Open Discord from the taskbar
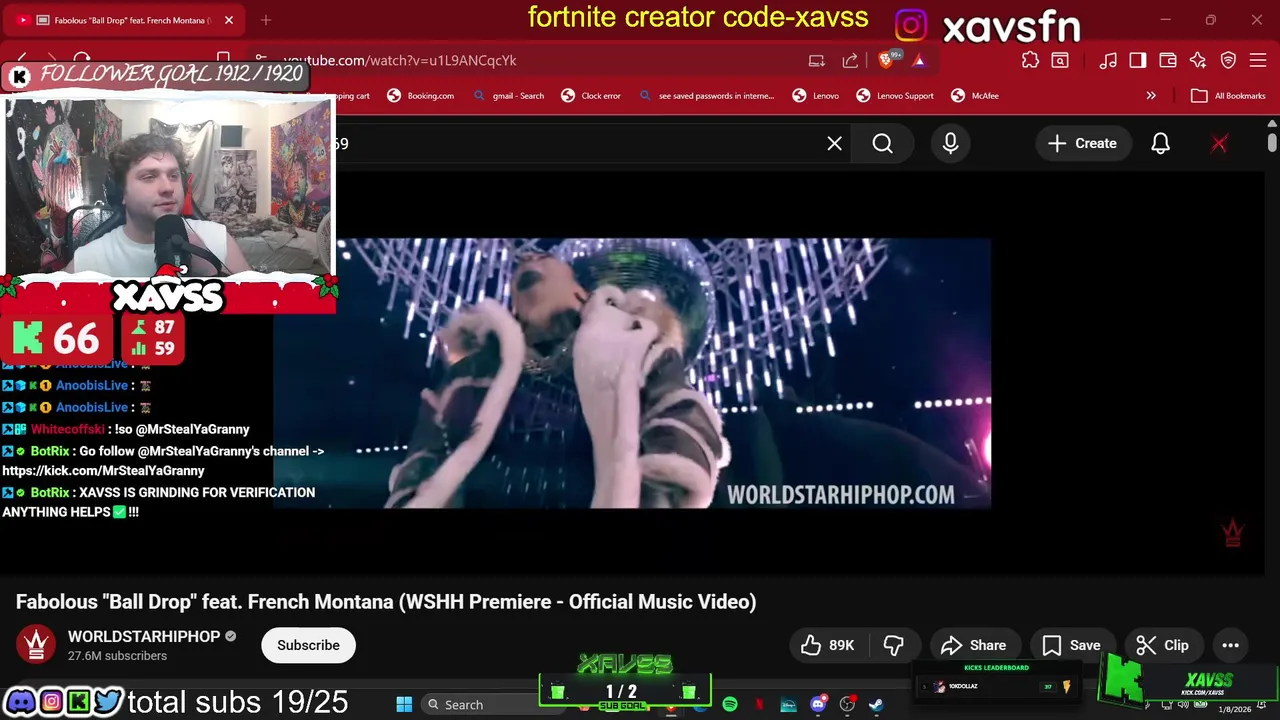Viewport: 1280px width, 720px height. [818, 705]
